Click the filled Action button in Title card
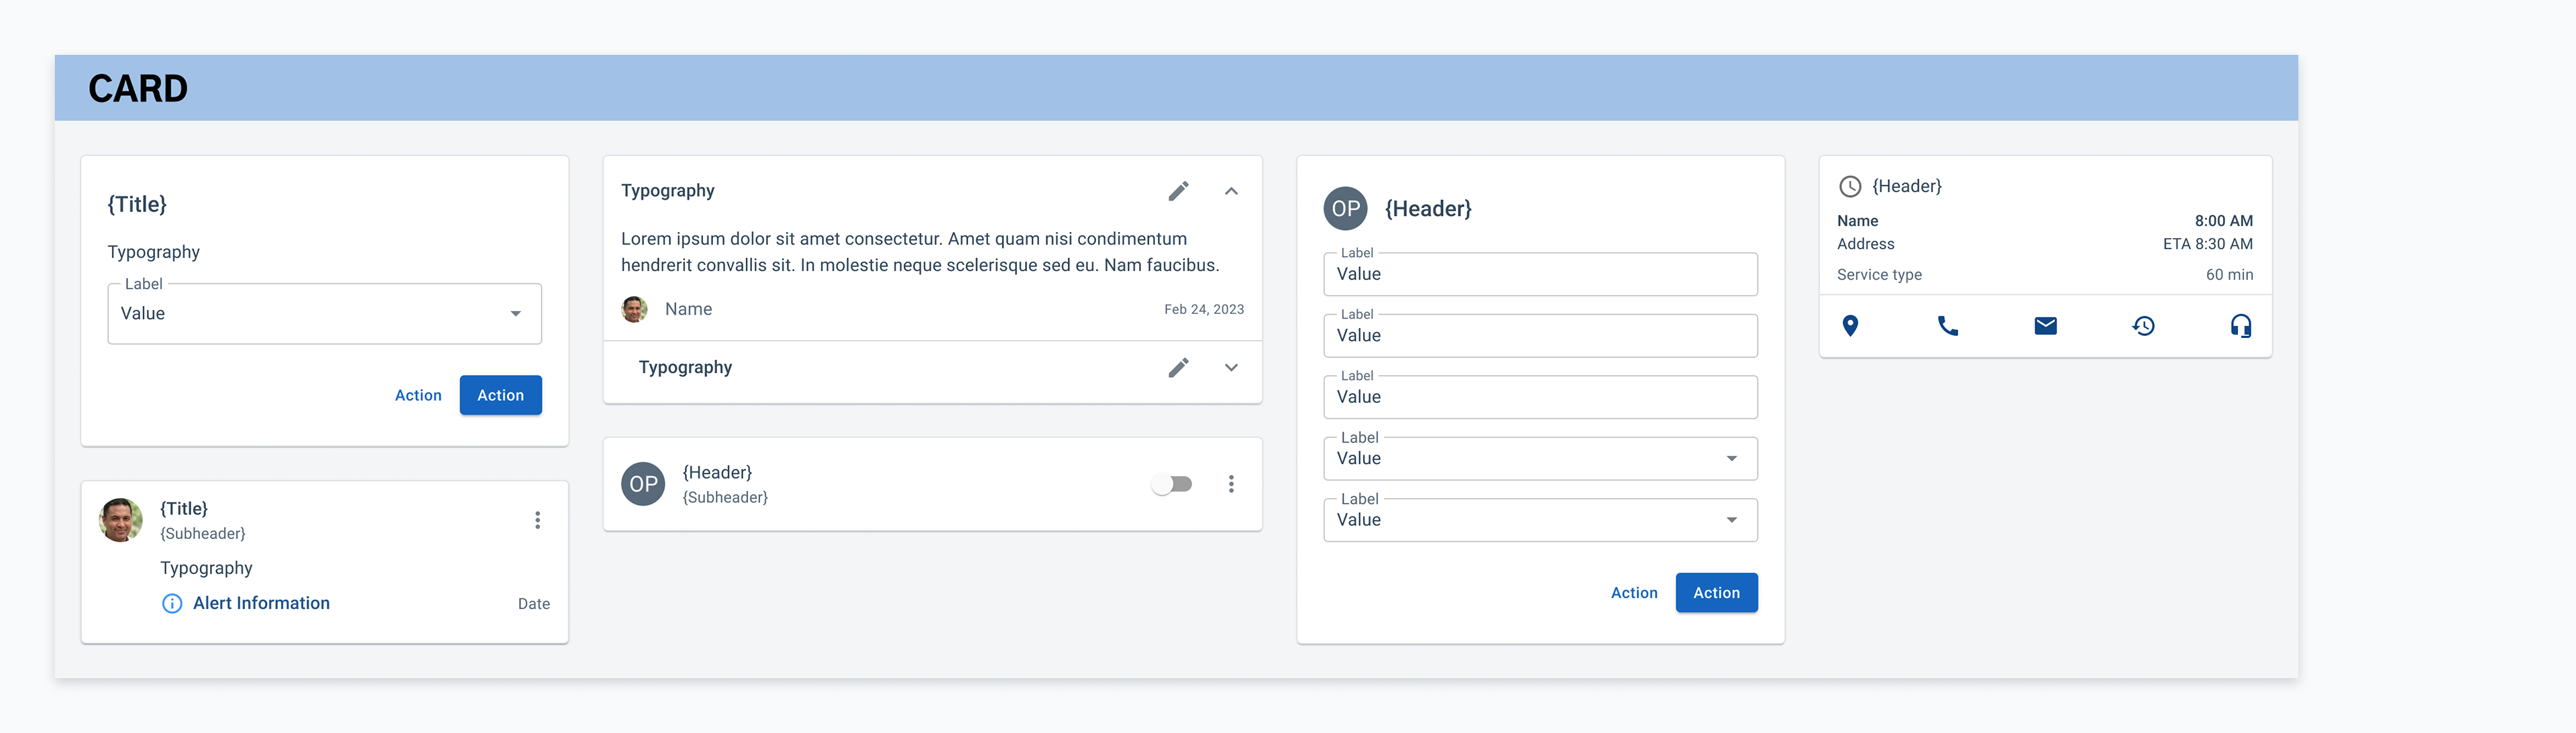The width and height of the screenshot is (2576, 733). coord(500,395)
